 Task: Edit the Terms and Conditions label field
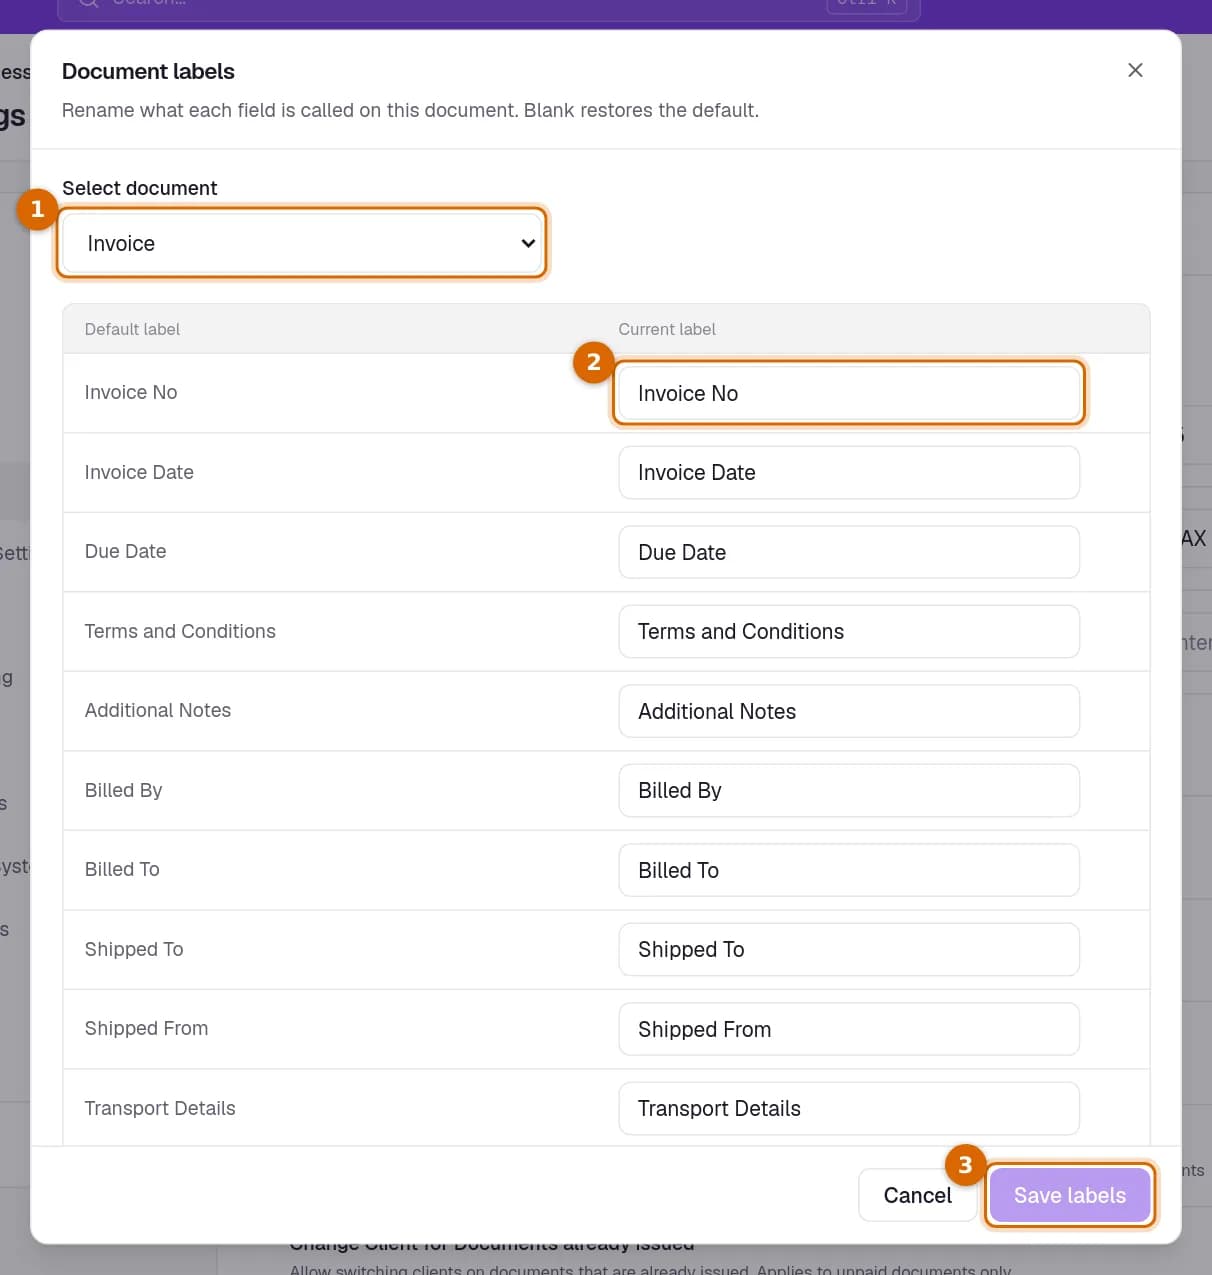pyautogui.click(x=849, y=631)
